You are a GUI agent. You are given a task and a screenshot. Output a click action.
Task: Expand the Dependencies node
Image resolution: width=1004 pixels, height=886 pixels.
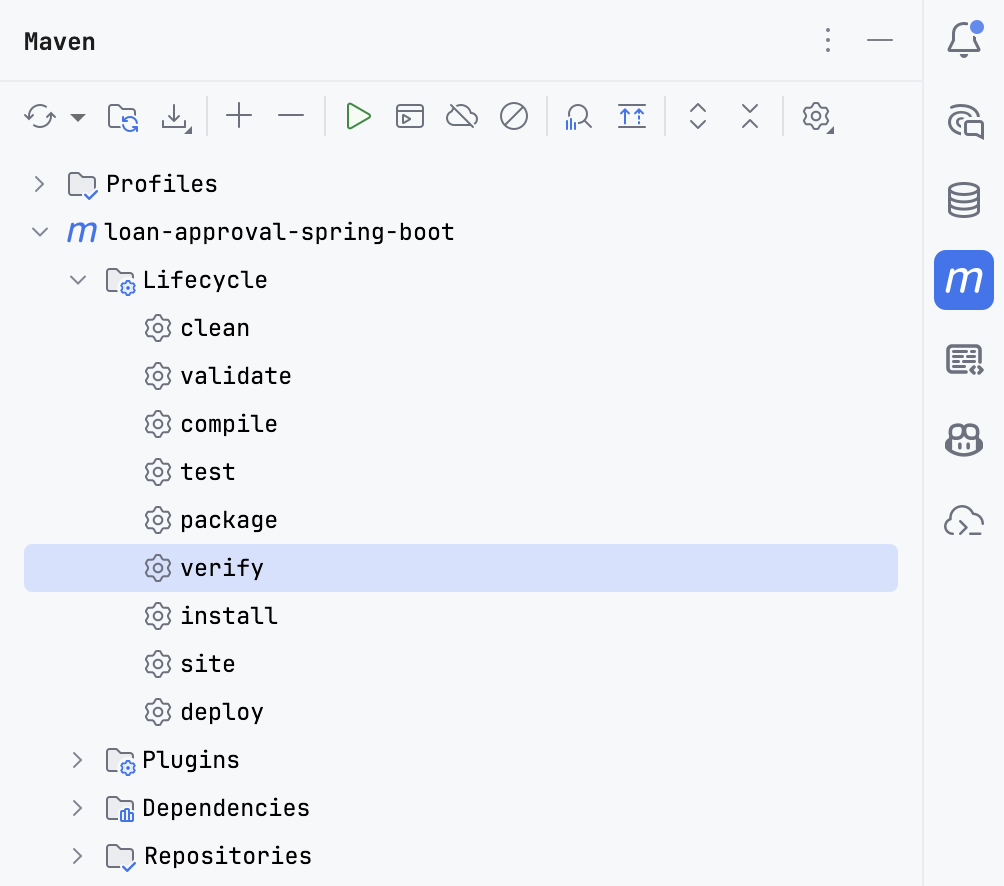pos(77,808)
